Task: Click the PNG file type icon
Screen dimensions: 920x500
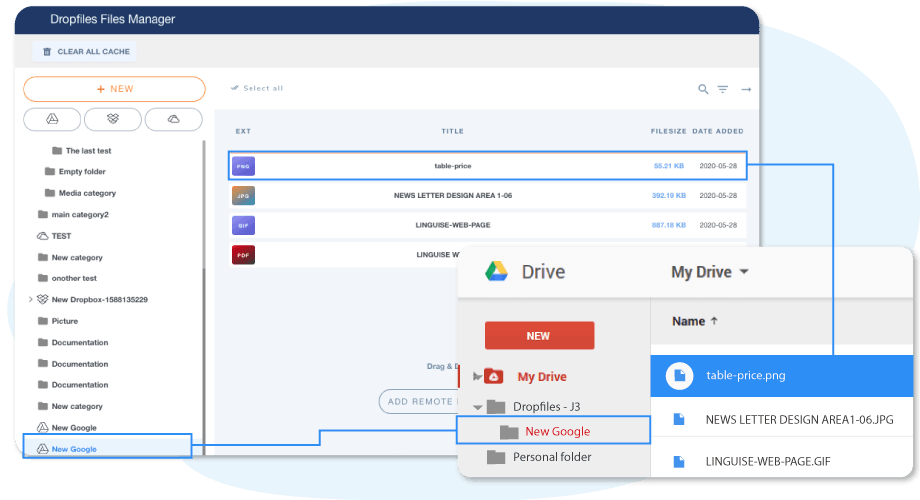Action: pyautogui.click(x=242, y=165)
